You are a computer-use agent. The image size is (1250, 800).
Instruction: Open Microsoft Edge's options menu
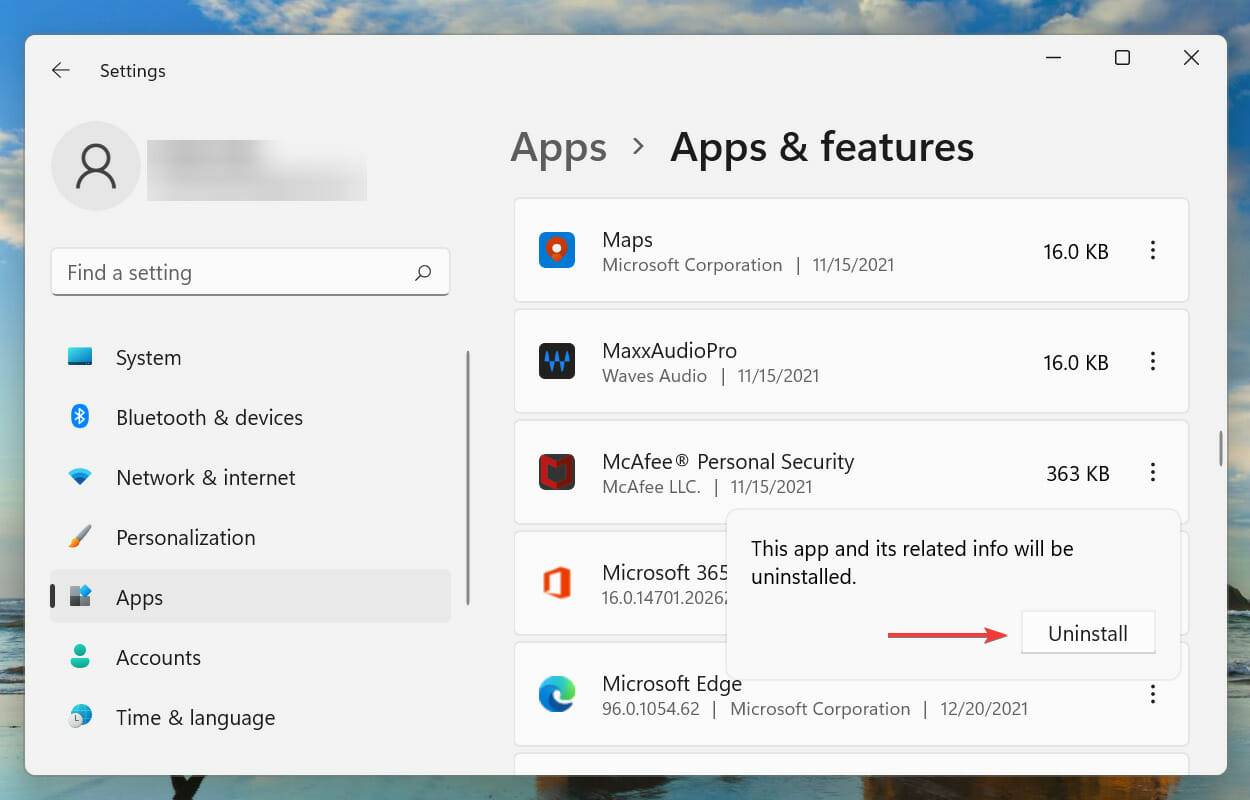tap(1153, 694)
